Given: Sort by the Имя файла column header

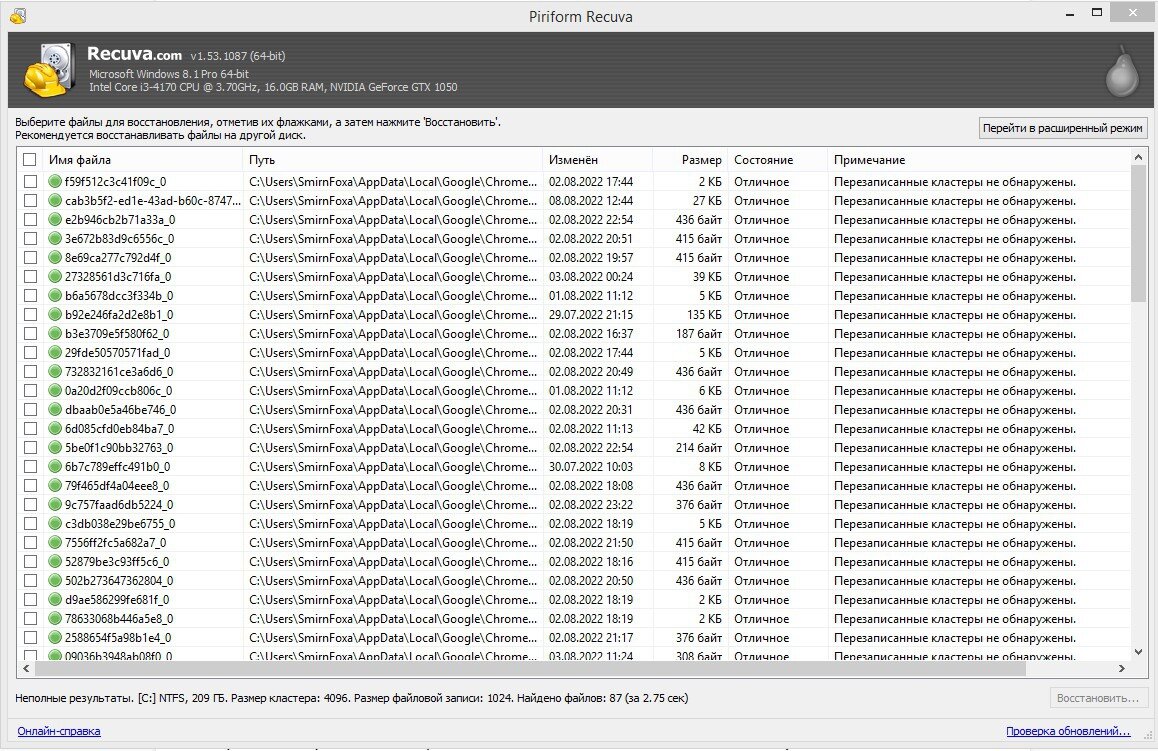Looking at the screenshot, I should point(143,160).
